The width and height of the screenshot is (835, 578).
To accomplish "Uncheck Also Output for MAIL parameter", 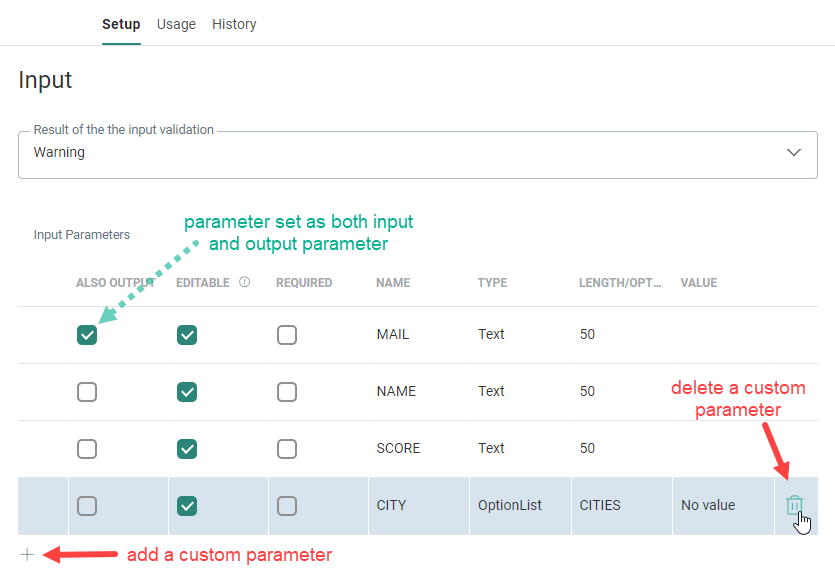I will [x=87, y=335].
